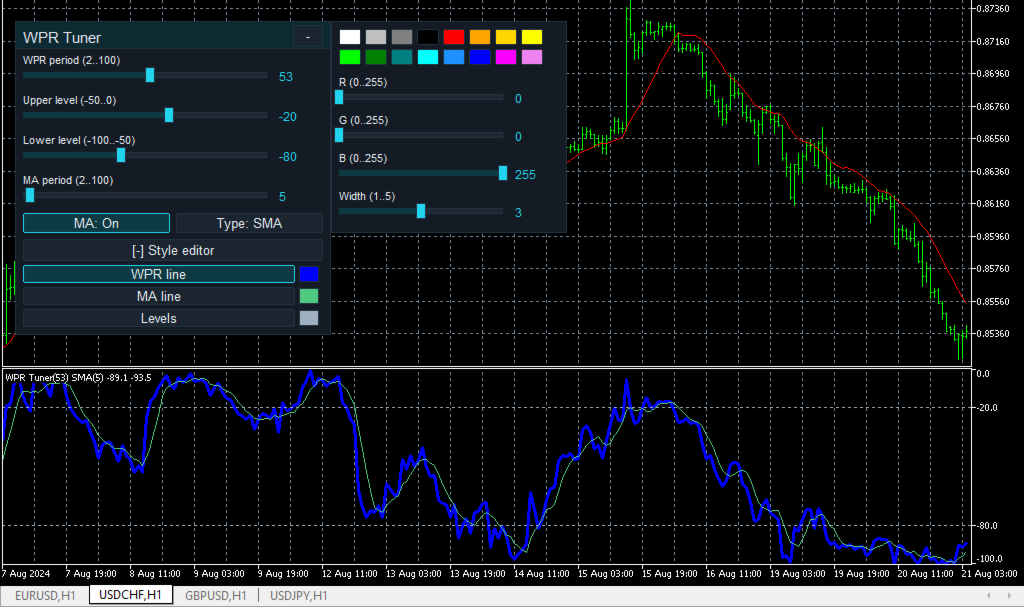Click the green swatch next to MA line
Screen dimensions: 1024x607
309,296
